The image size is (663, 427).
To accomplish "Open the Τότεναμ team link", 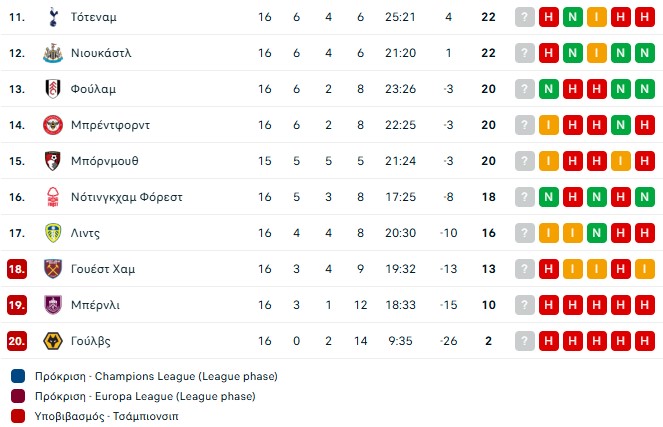I will [94, 17].
